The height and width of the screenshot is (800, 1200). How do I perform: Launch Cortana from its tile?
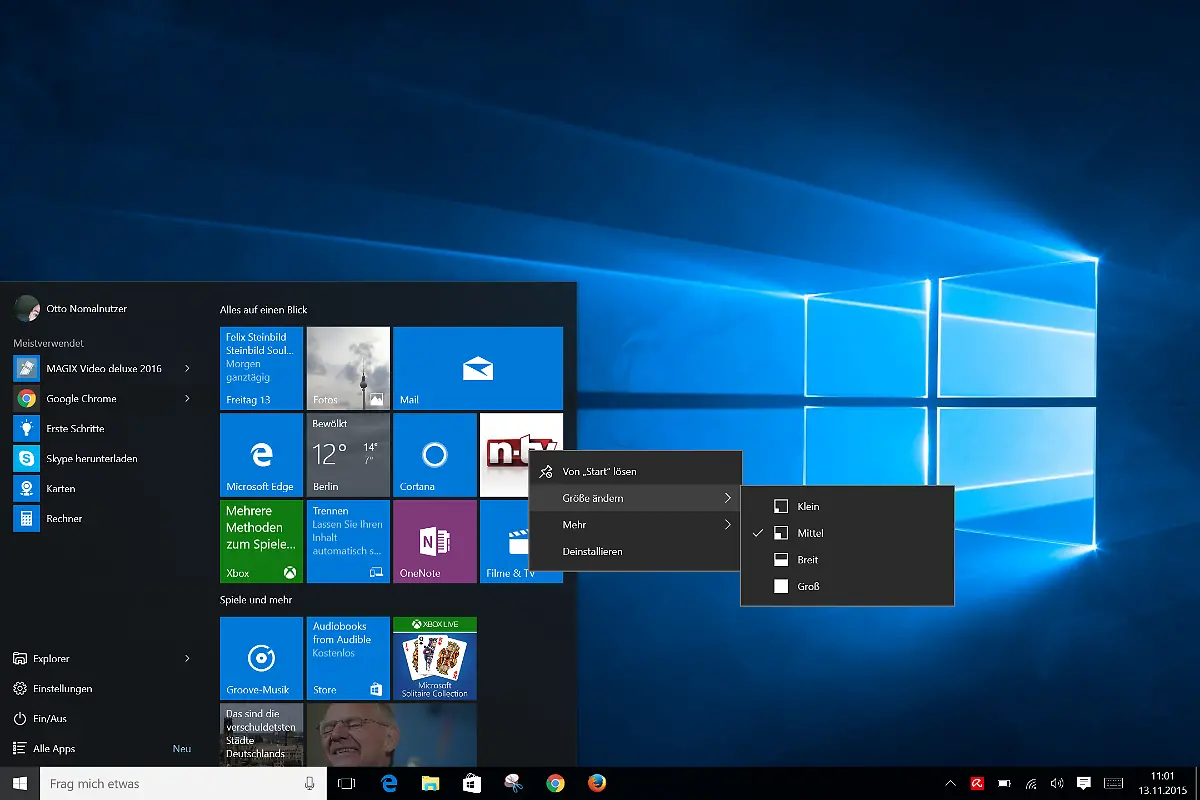(x=434, y=455)
